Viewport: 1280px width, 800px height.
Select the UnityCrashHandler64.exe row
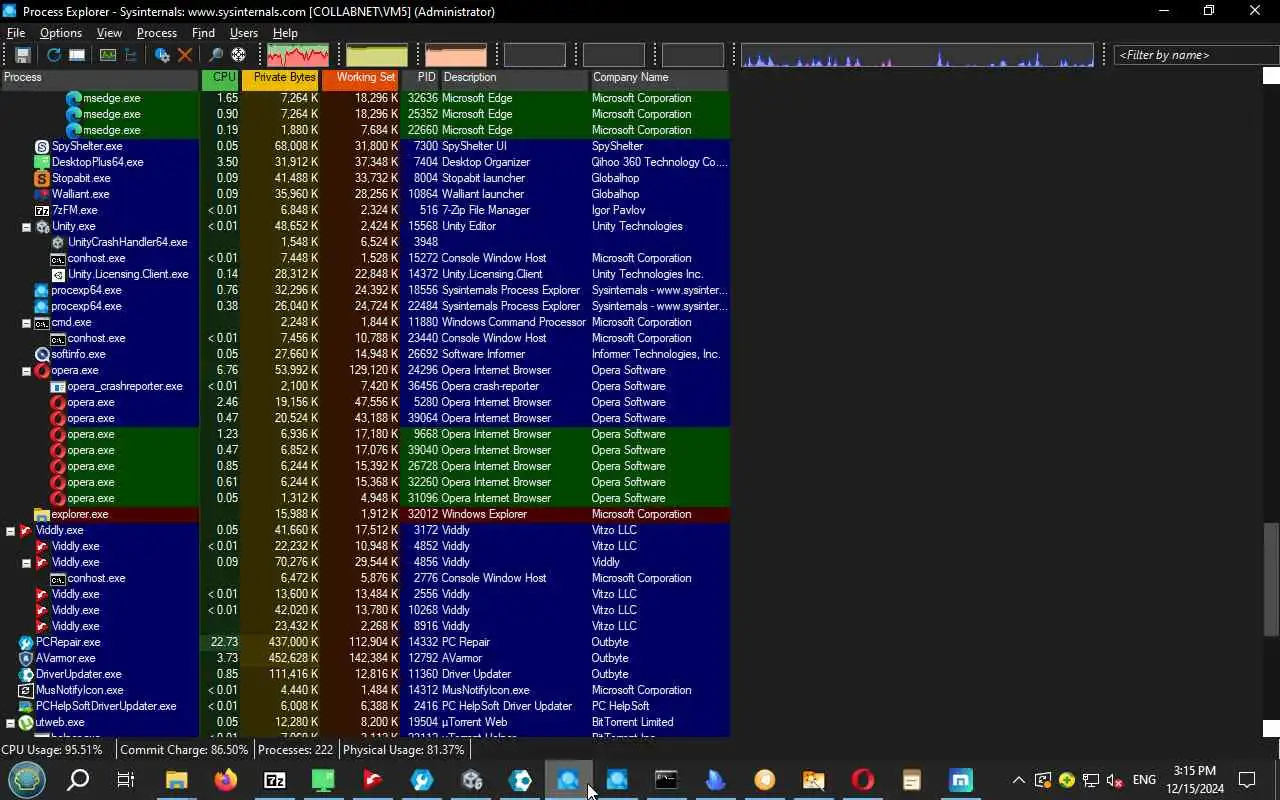pos(365,242)
